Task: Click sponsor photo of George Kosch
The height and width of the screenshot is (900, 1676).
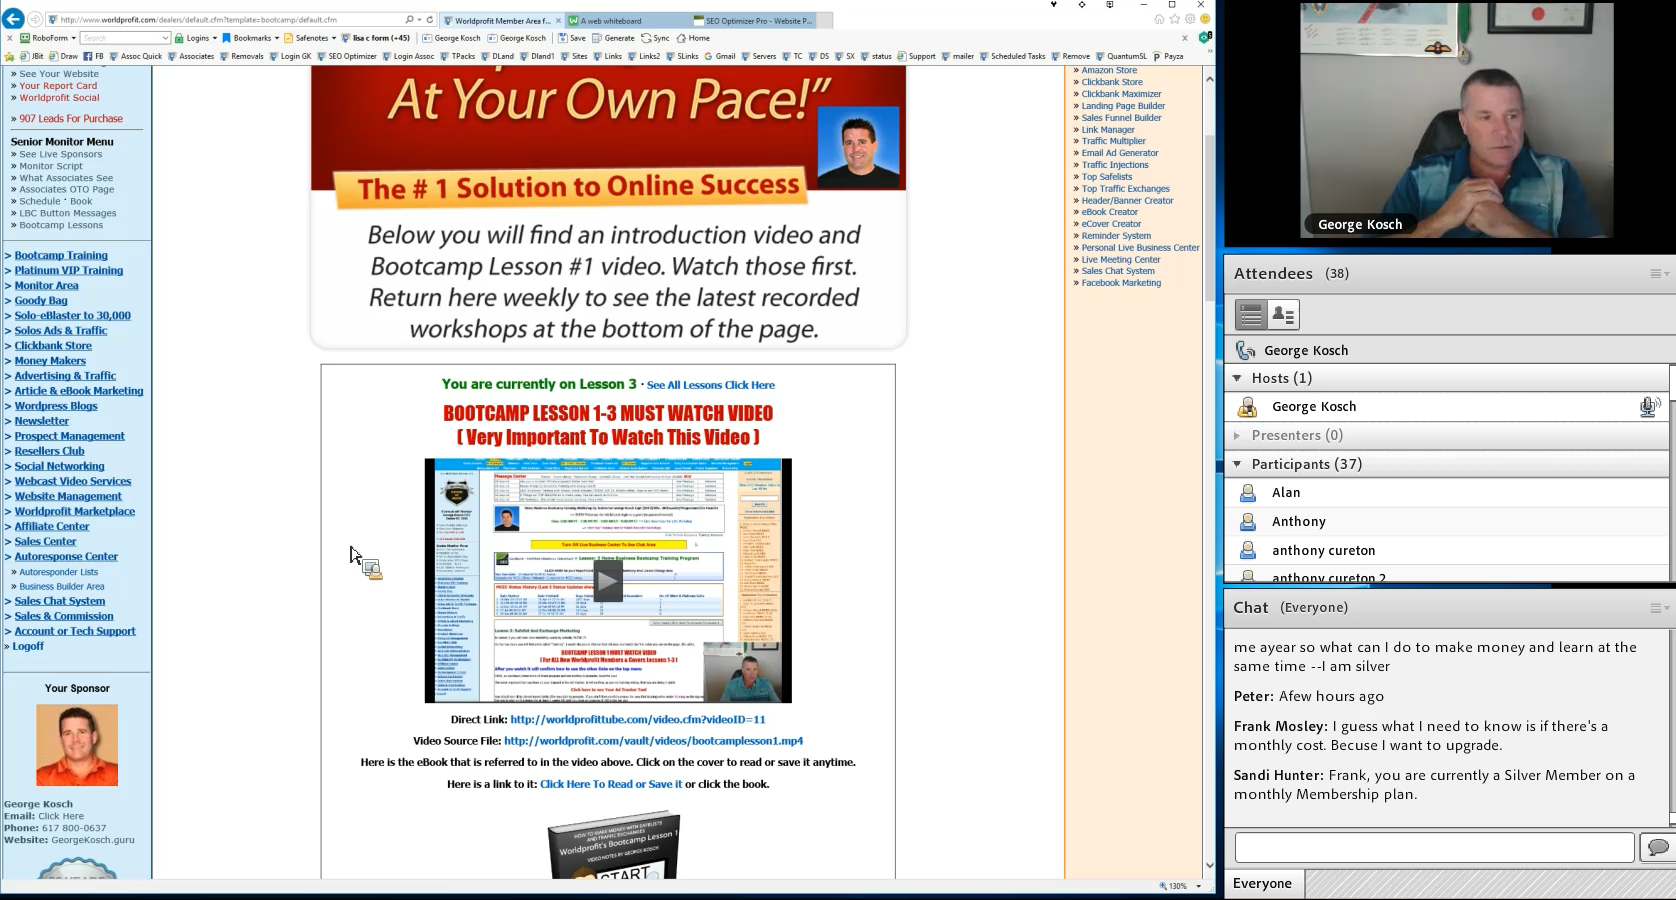Action: [77, 745]
